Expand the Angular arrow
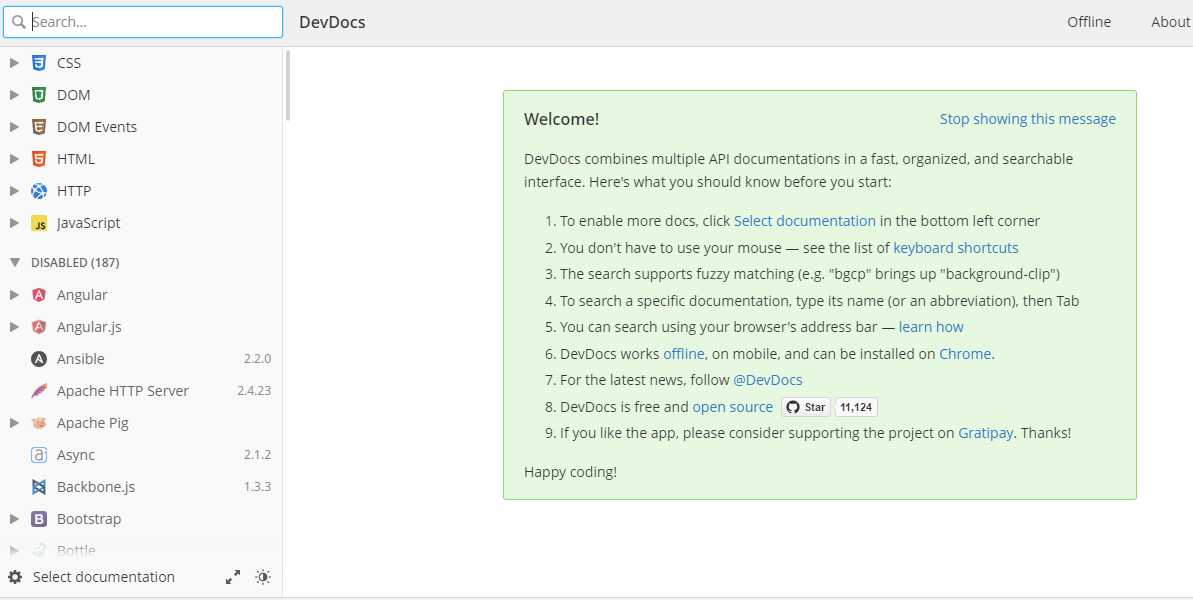This screenshot has width=1193, height=600. [14, 295]
